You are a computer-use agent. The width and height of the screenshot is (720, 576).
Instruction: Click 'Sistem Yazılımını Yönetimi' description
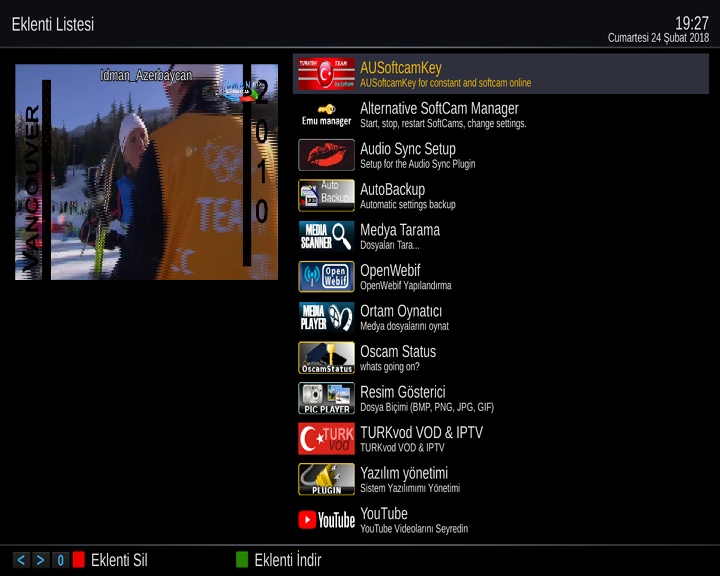tap(410, 488)
